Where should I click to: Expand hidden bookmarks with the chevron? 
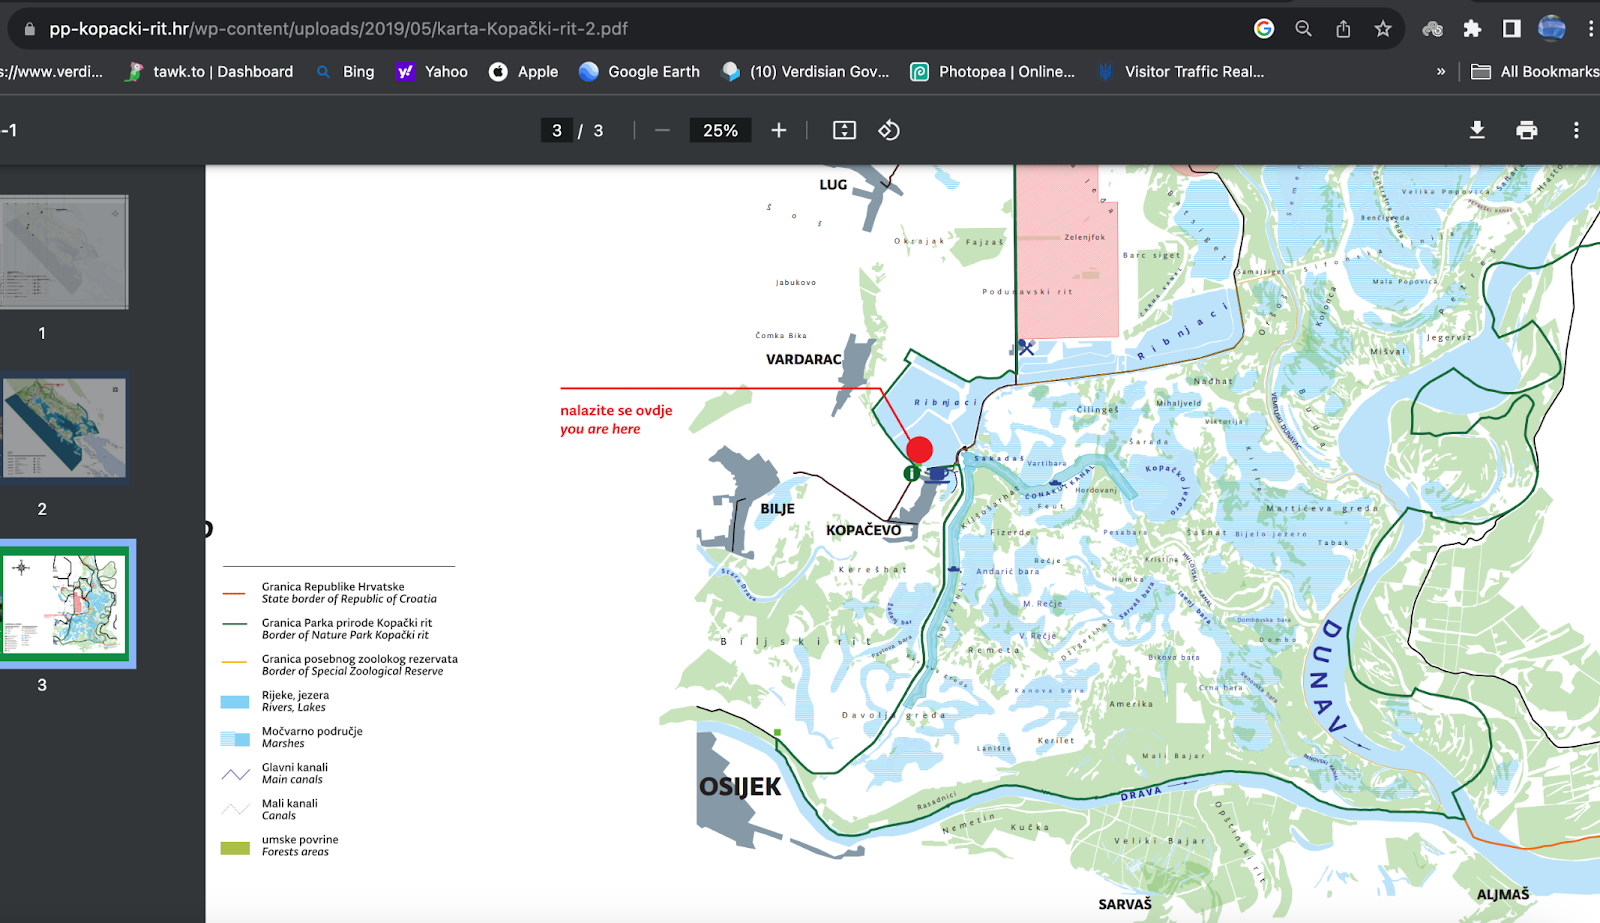[x=1441, y=72]
